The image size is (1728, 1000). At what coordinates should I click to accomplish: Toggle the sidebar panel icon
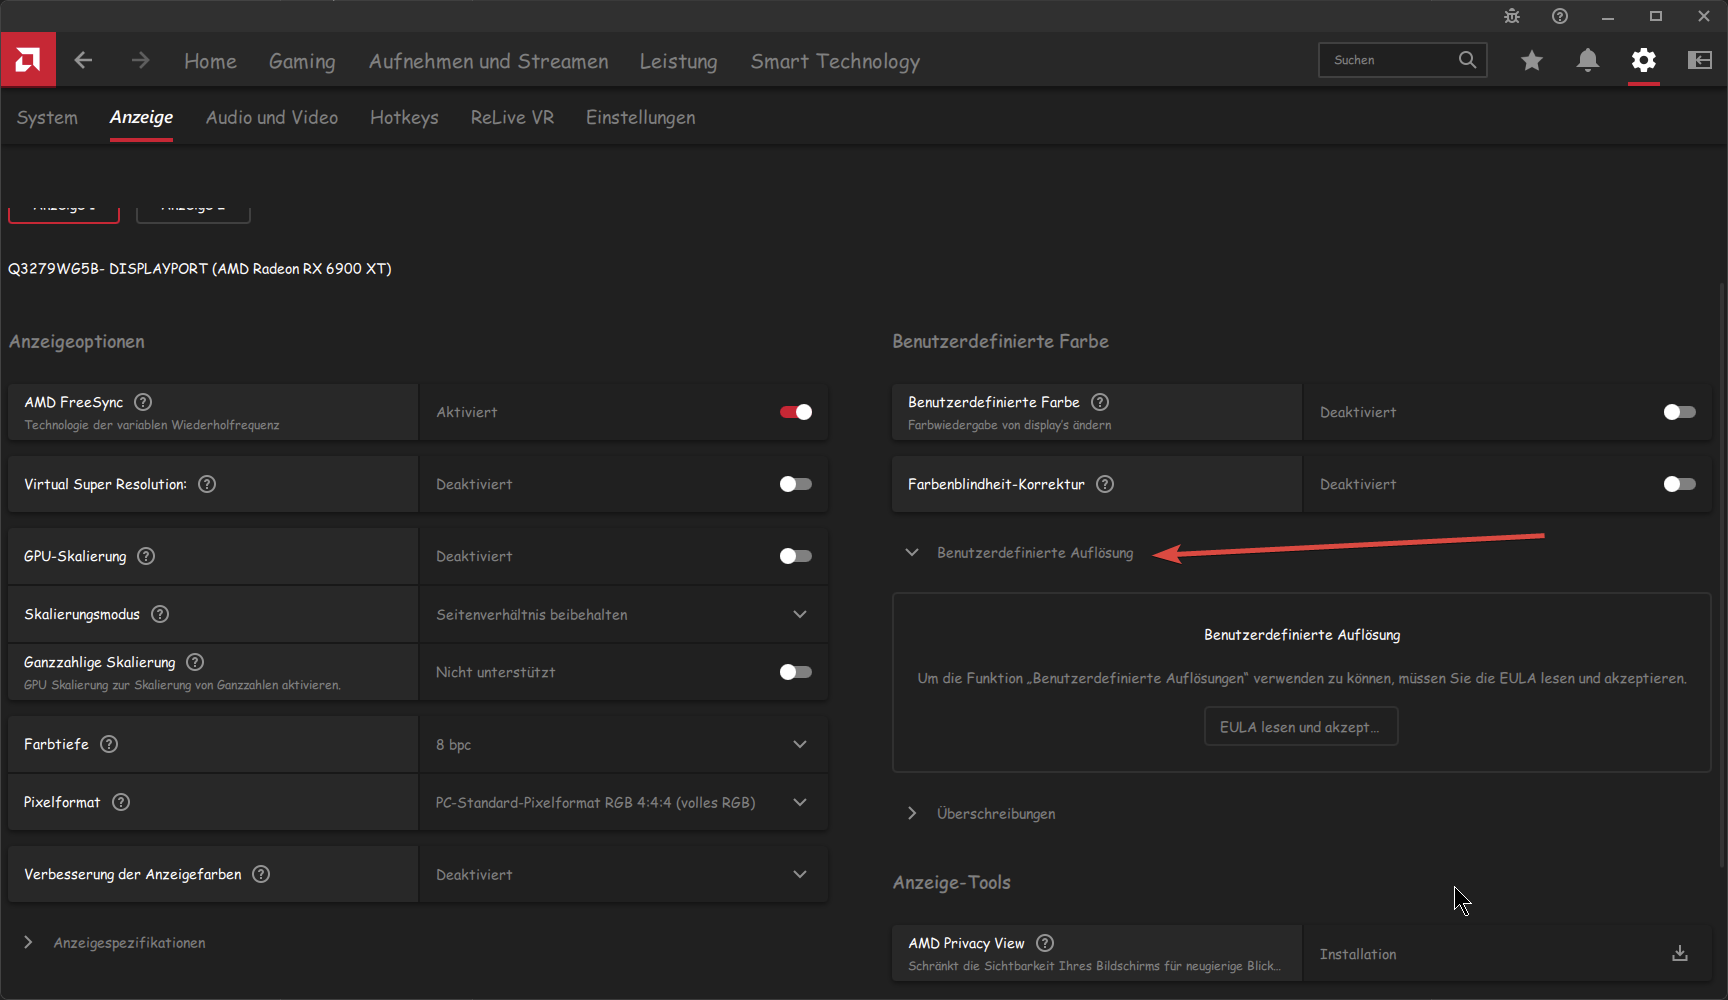[x=1700, y=60]
